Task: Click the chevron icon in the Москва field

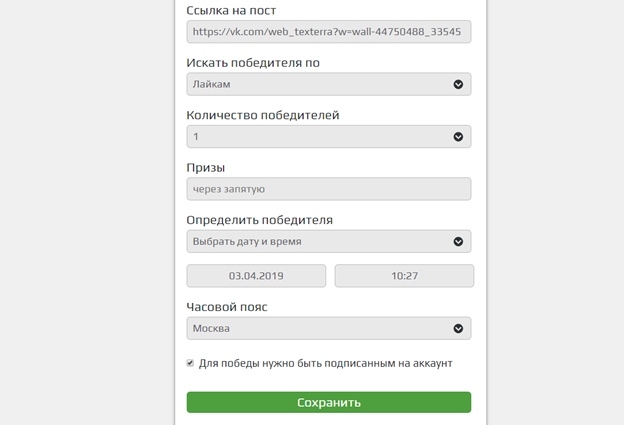Action: tap(458, 329)
